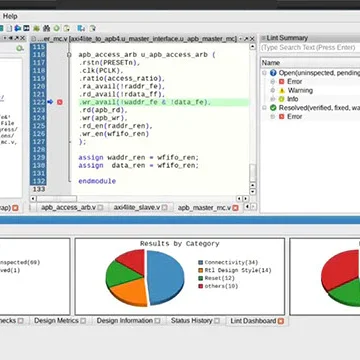
Task: Close the apb_master_mc.v tab
Action: tap(235, 208)
